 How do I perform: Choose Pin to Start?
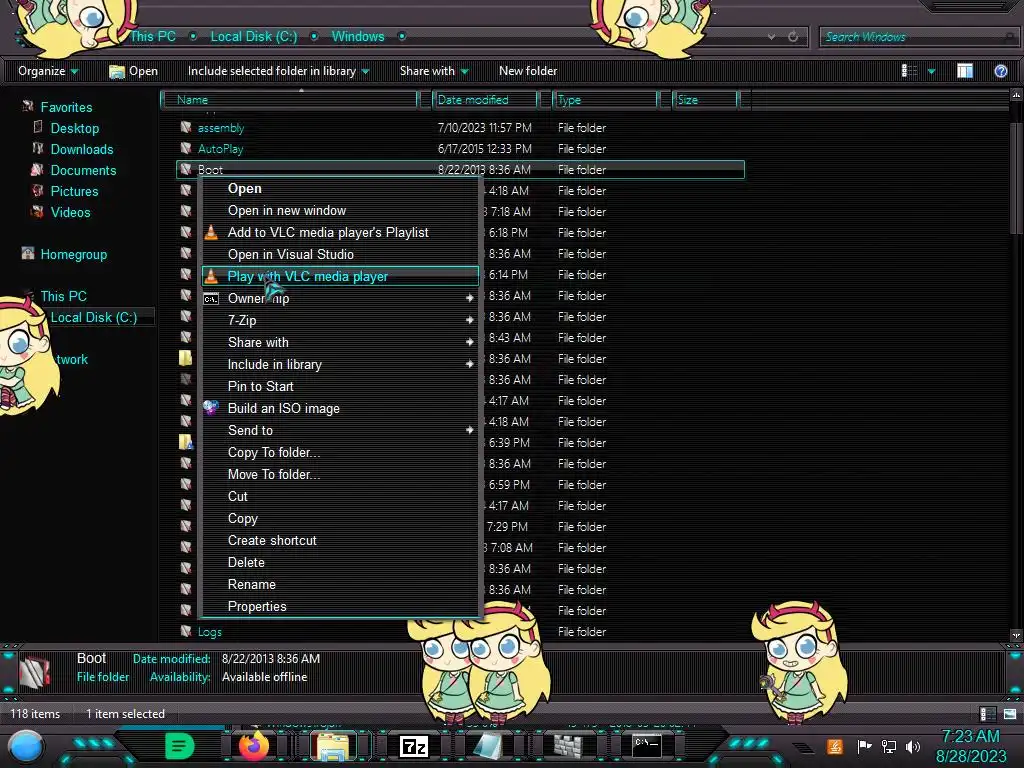[340, 387]
